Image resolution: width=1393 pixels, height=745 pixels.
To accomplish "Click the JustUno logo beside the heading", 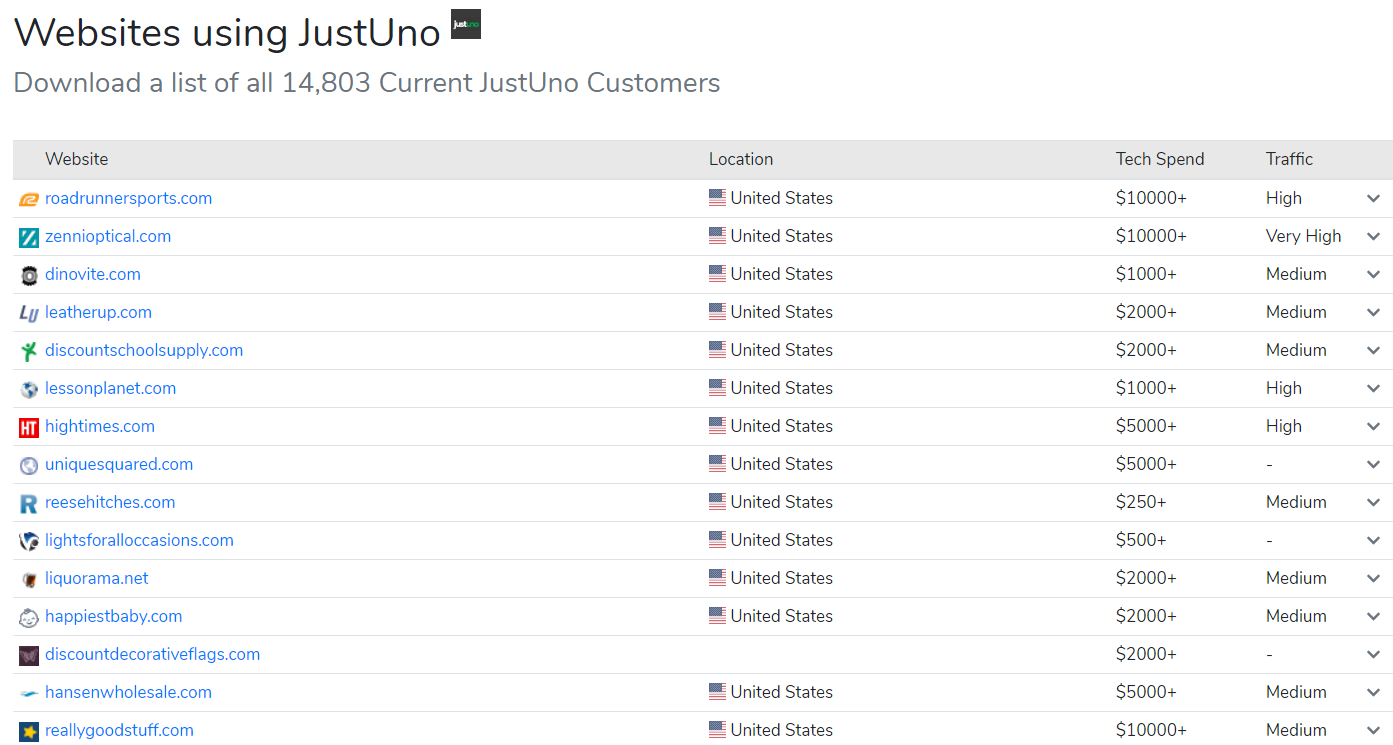I will pos(465,24).
